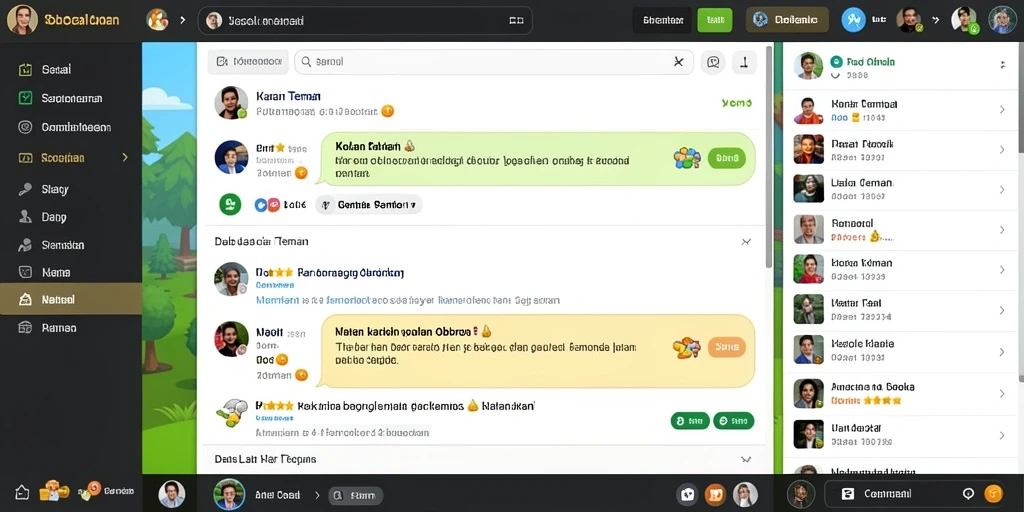Expand the Dens Lah Har Fecpns section
This screenshot has height=512, width=1024.
point(746,459)
